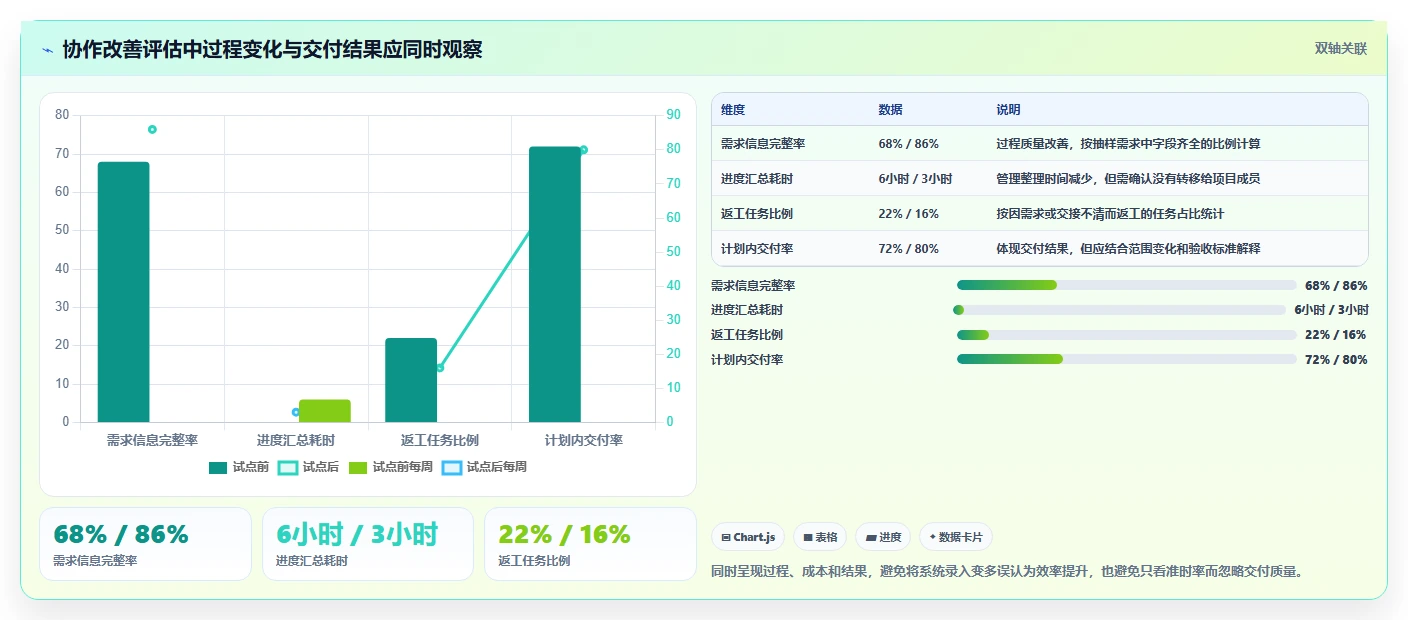Image resolution: width=1408 pixels, height=620 pixels.
Task: Click the green 进度汇总耗时 bar in chart
Action: (x=325, y=411)
